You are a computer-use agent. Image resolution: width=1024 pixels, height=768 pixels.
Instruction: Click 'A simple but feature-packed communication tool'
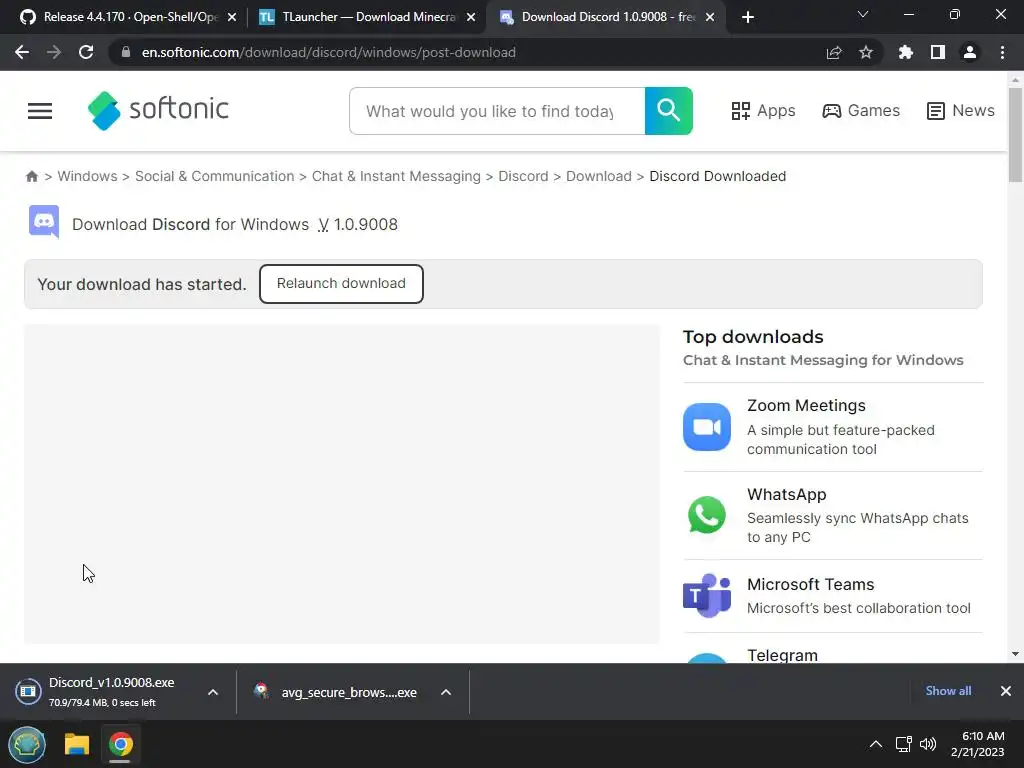[840, 440]
